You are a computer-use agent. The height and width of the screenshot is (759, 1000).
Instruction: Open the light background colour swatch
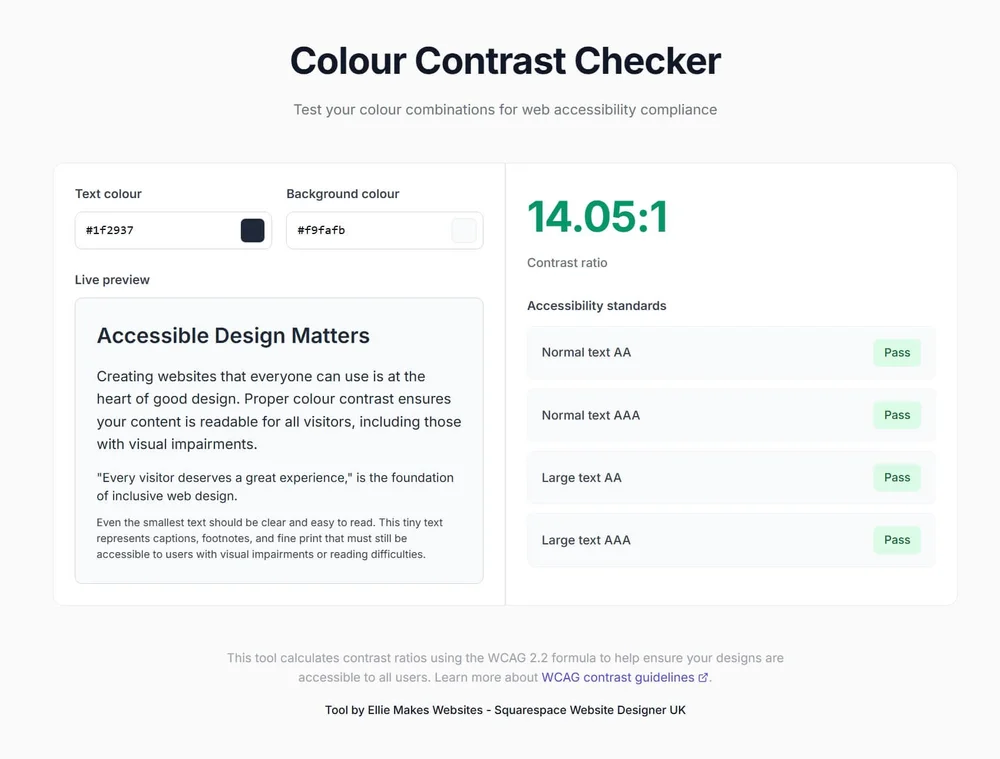tap(464, 230)
